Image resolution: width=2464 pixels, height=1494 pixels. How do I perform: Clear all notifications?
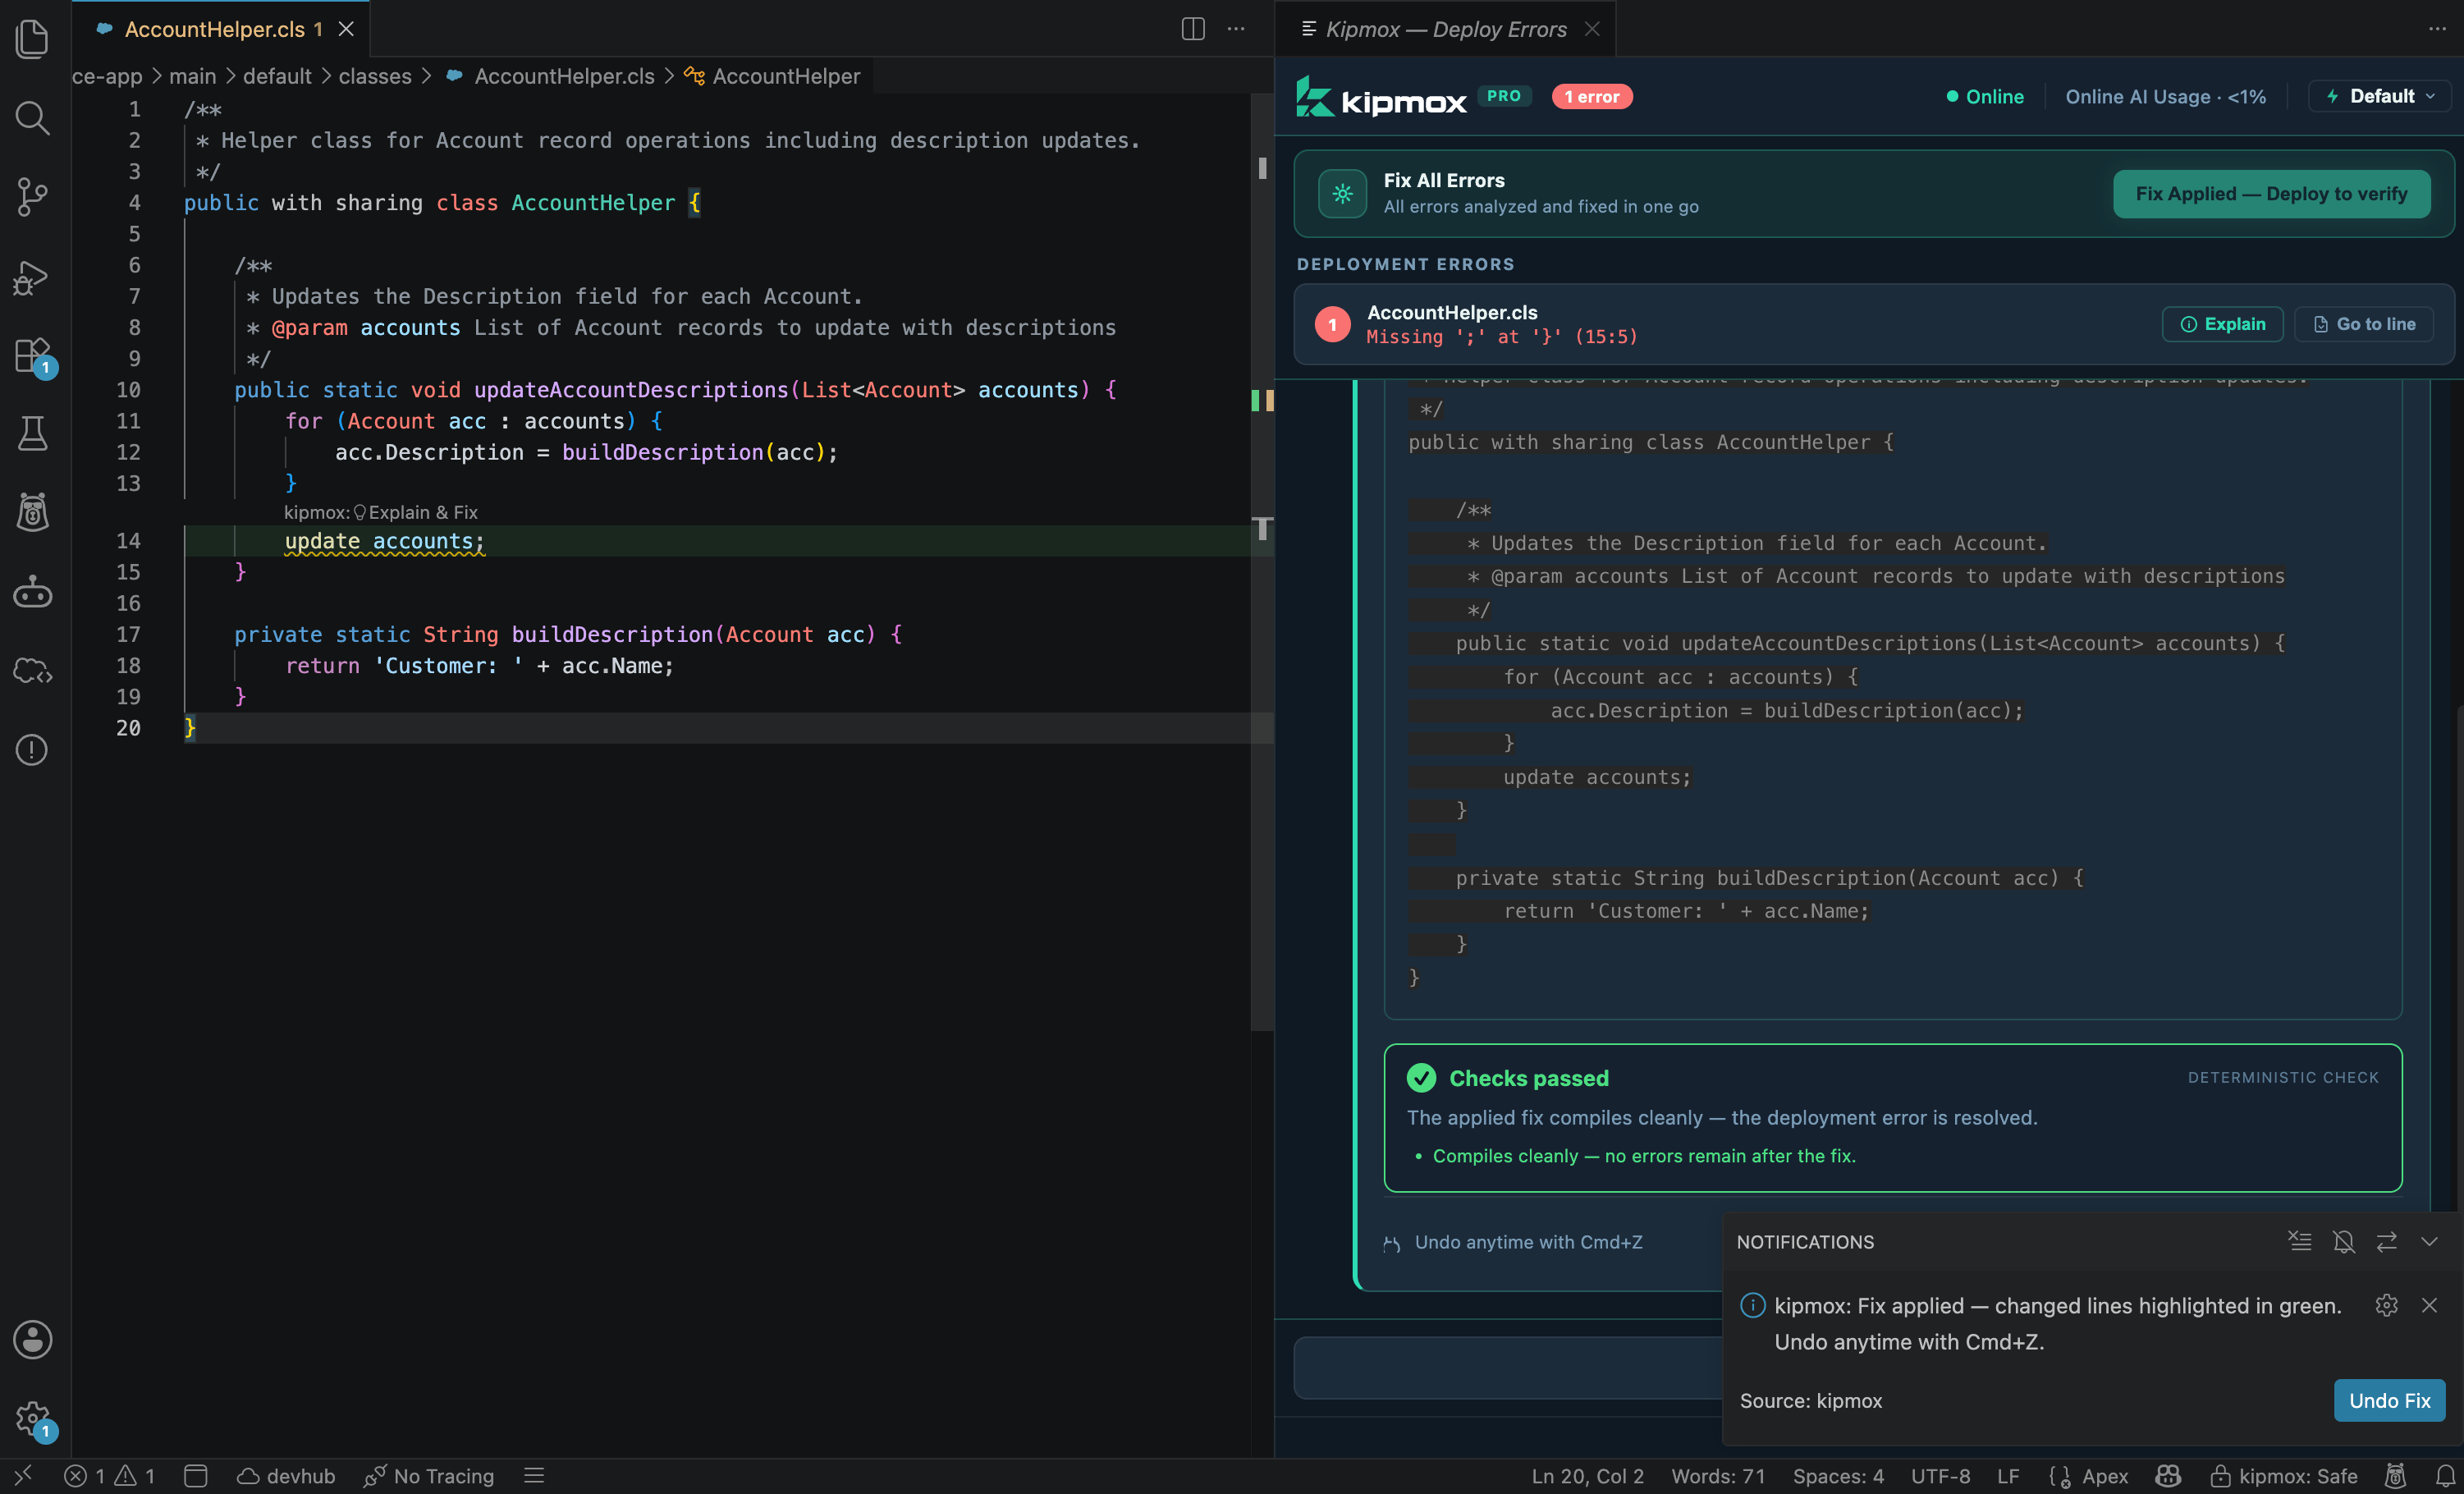tap(2300, 1242)
